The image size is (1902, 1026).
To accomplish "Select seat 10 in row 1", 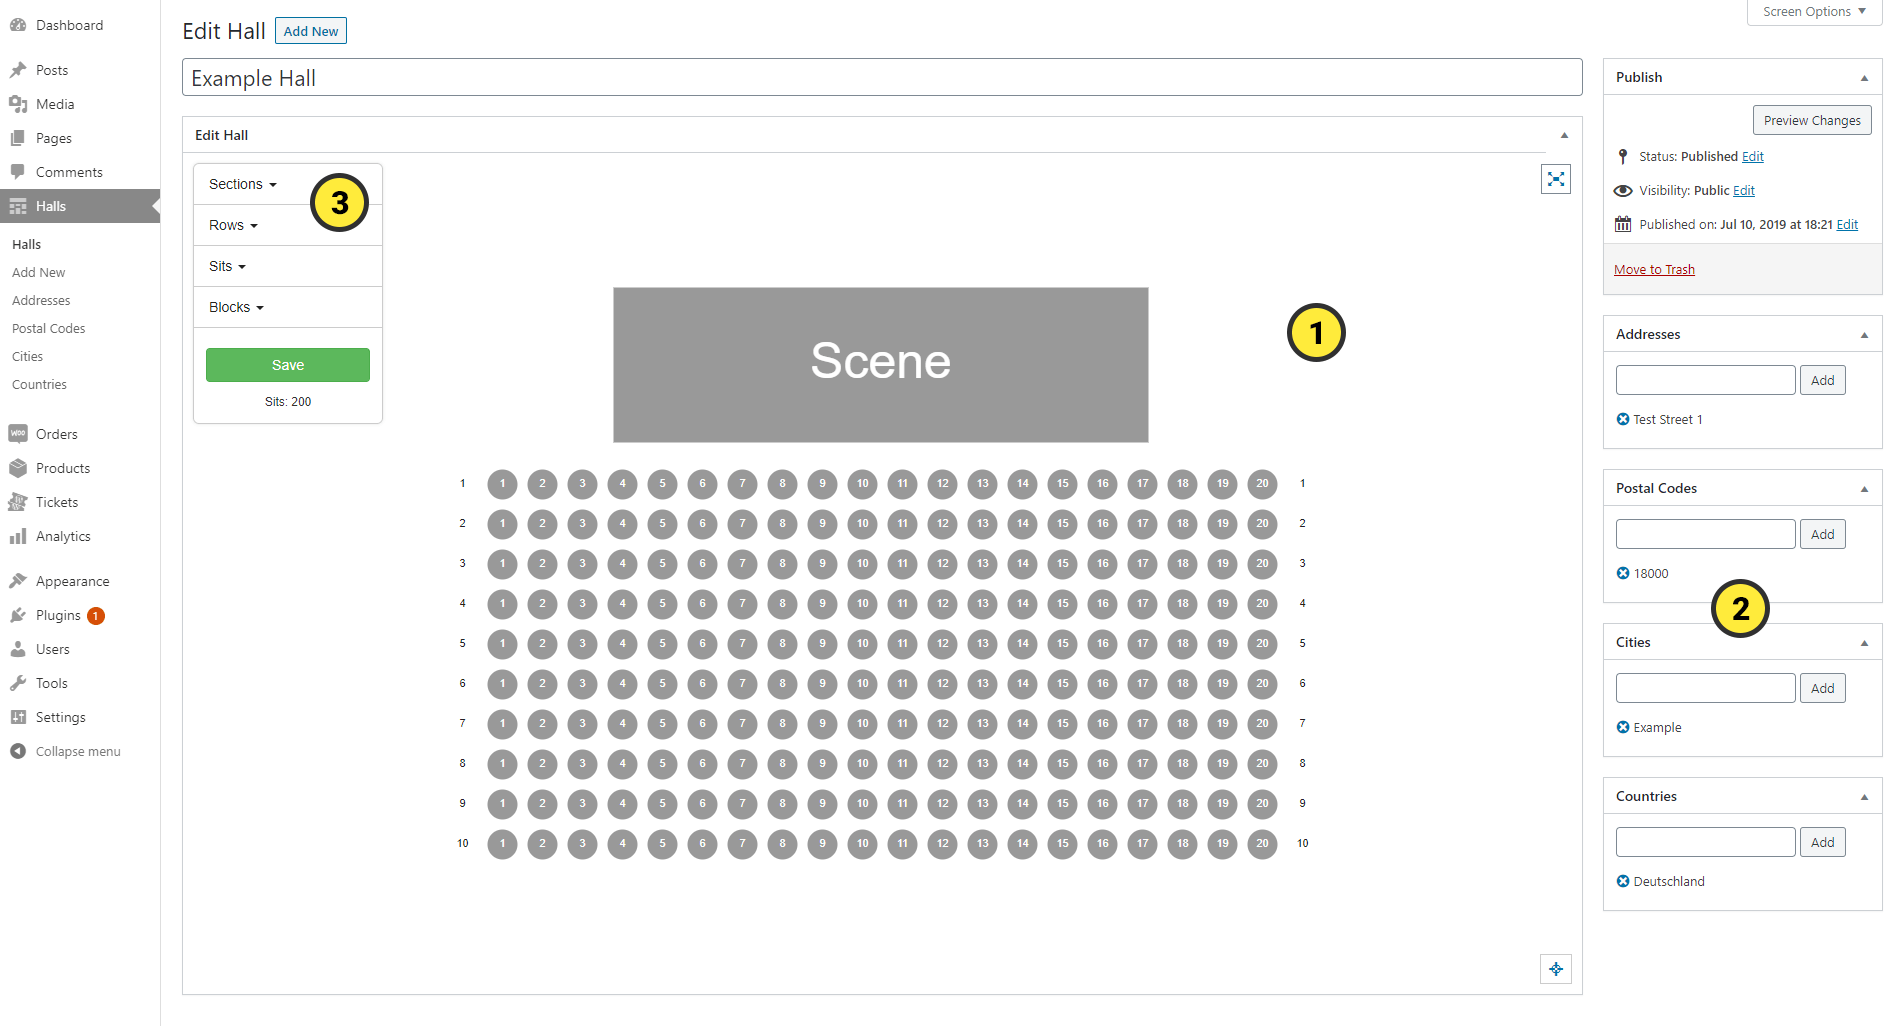I will (x=863, y=484).
